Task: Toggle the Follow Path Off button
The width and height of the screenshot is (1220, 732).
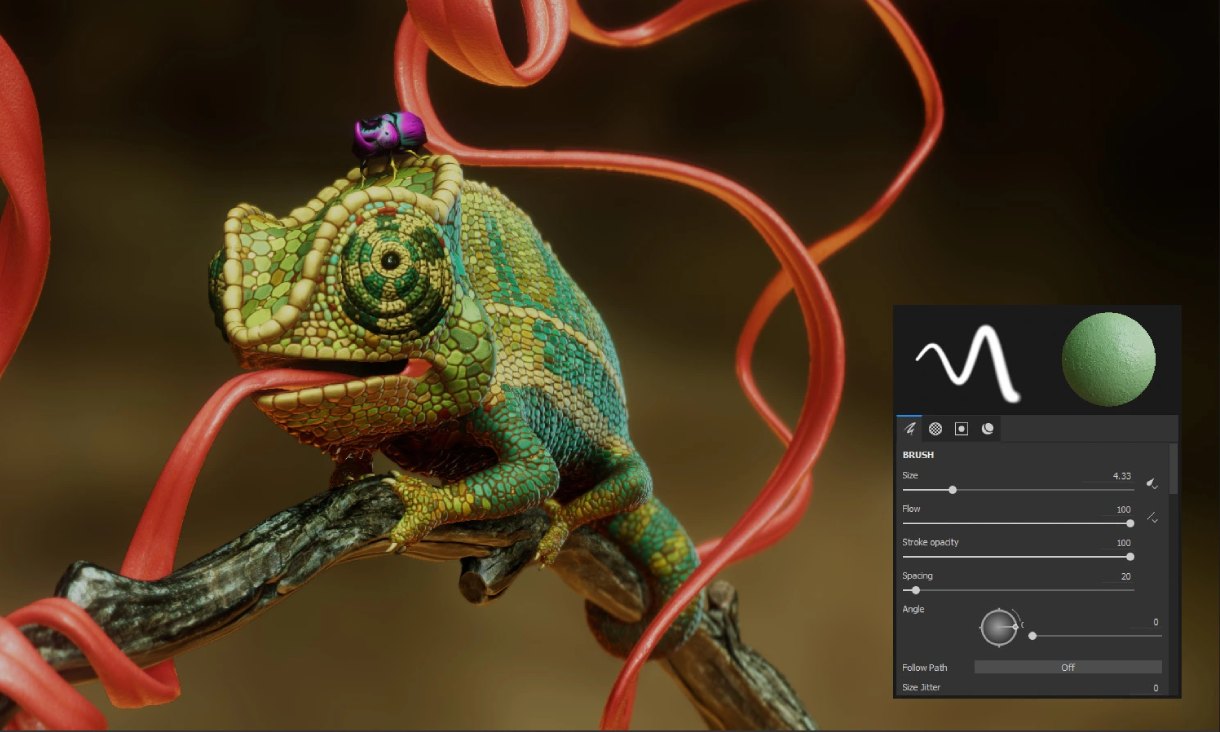Action: pyautogui.click(x=1067, y=667)
